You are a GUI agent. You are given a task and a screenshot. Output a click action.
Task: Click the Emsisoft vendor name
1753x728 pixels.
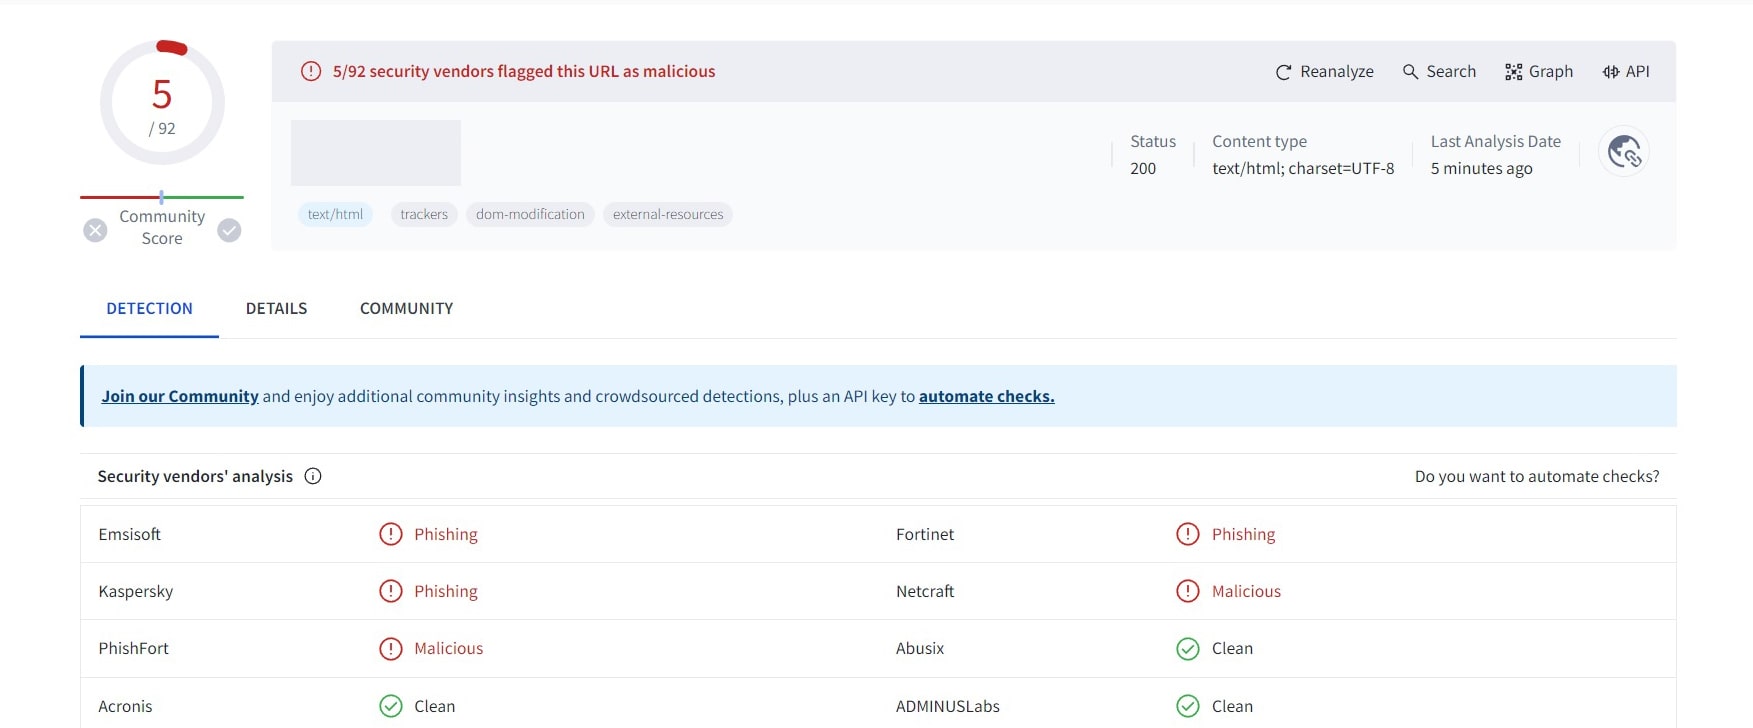coord(129,534)
